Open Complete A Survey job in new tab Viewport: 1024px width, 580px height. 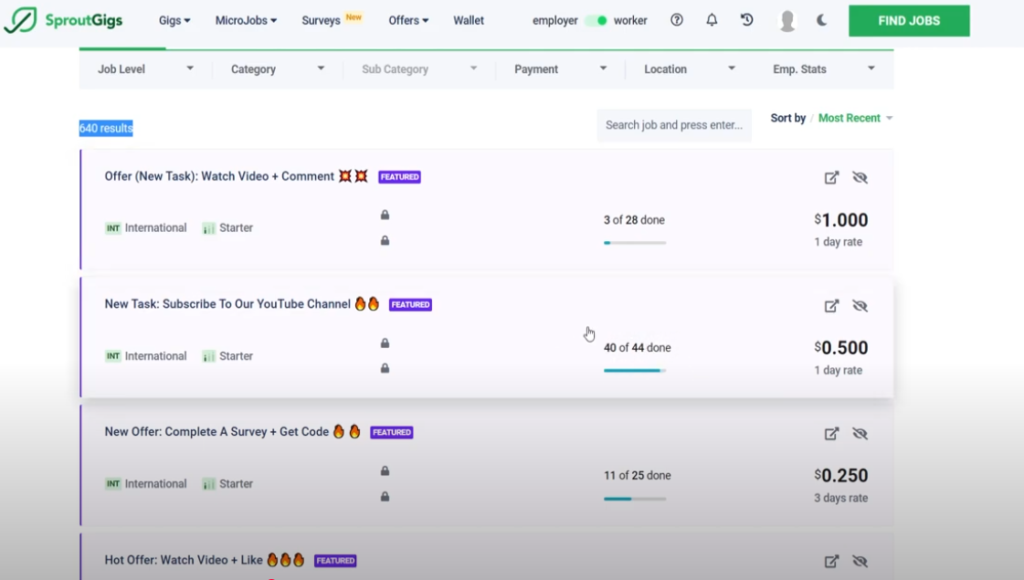point(831,434)
